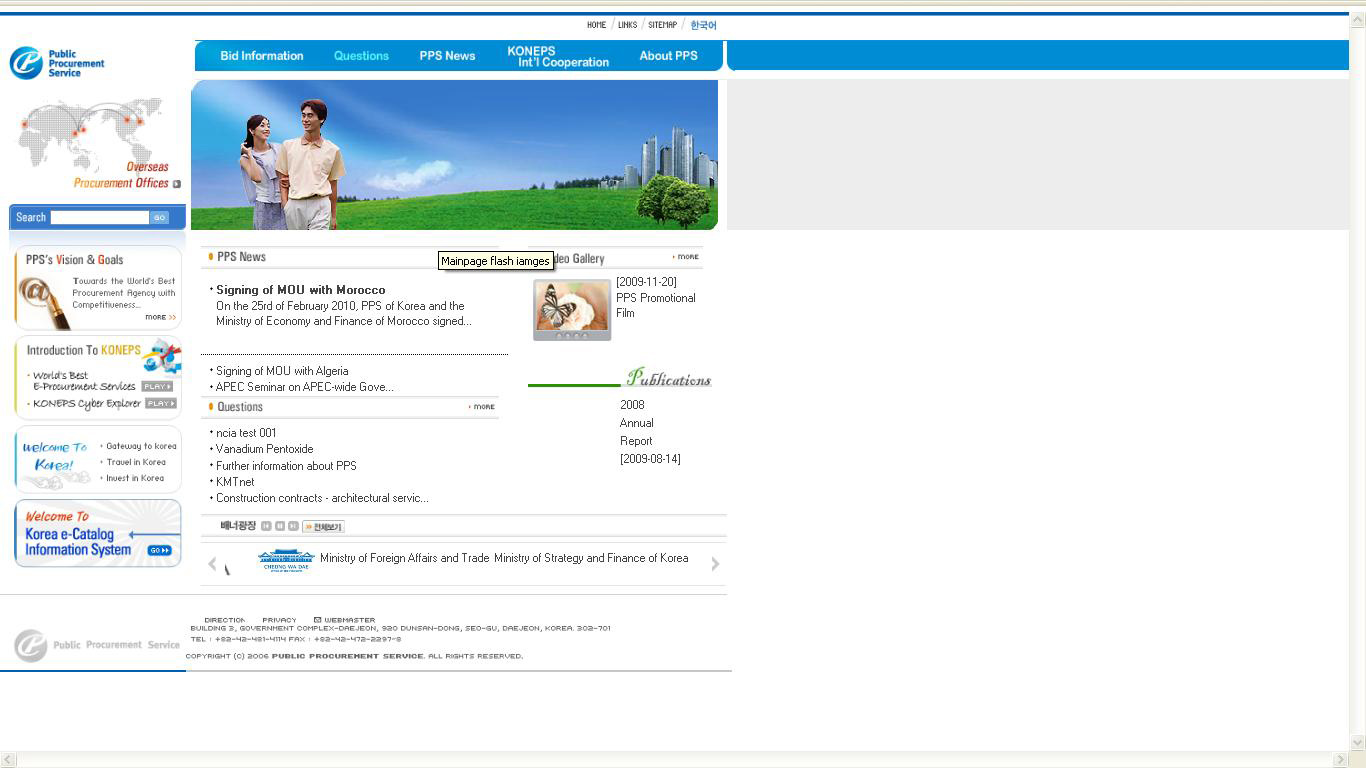Click the Public Procurement Service logo
The image size is (1366, 768).
(x=57, y=63)
